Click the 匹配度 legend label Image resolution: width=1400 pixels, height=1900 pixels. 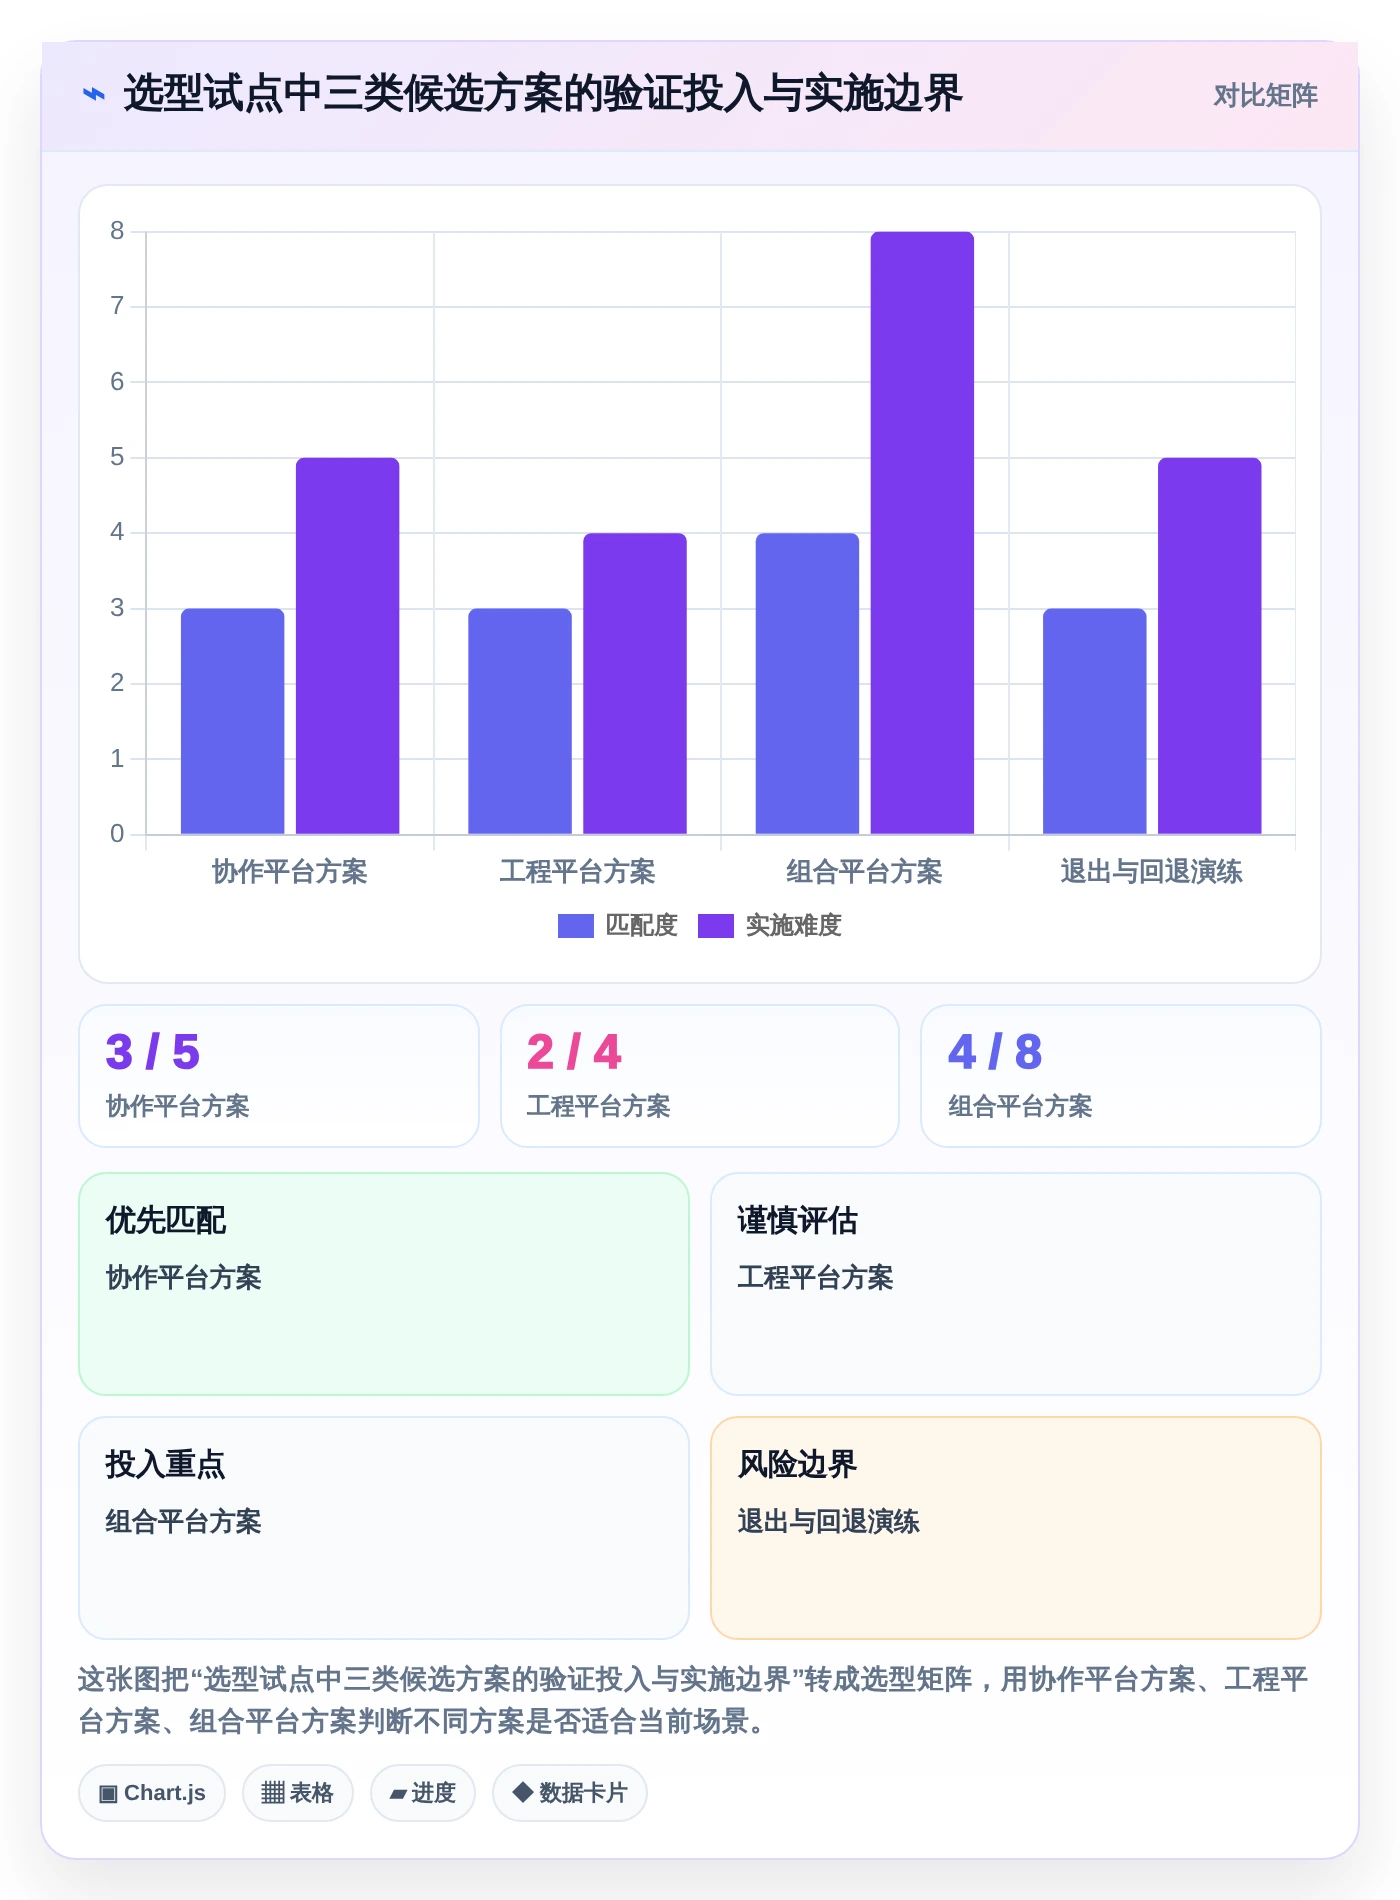coord(642,926)
